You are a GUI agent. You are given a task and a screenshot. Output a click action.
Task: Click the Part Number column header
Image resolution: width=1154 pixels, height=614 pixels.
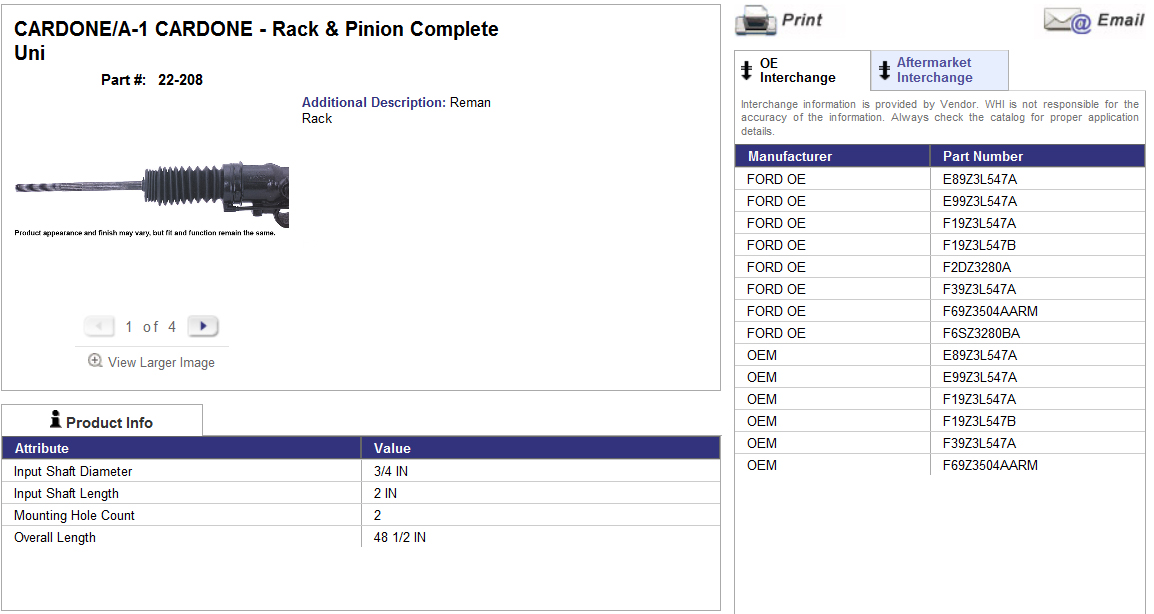coord(983,156)
